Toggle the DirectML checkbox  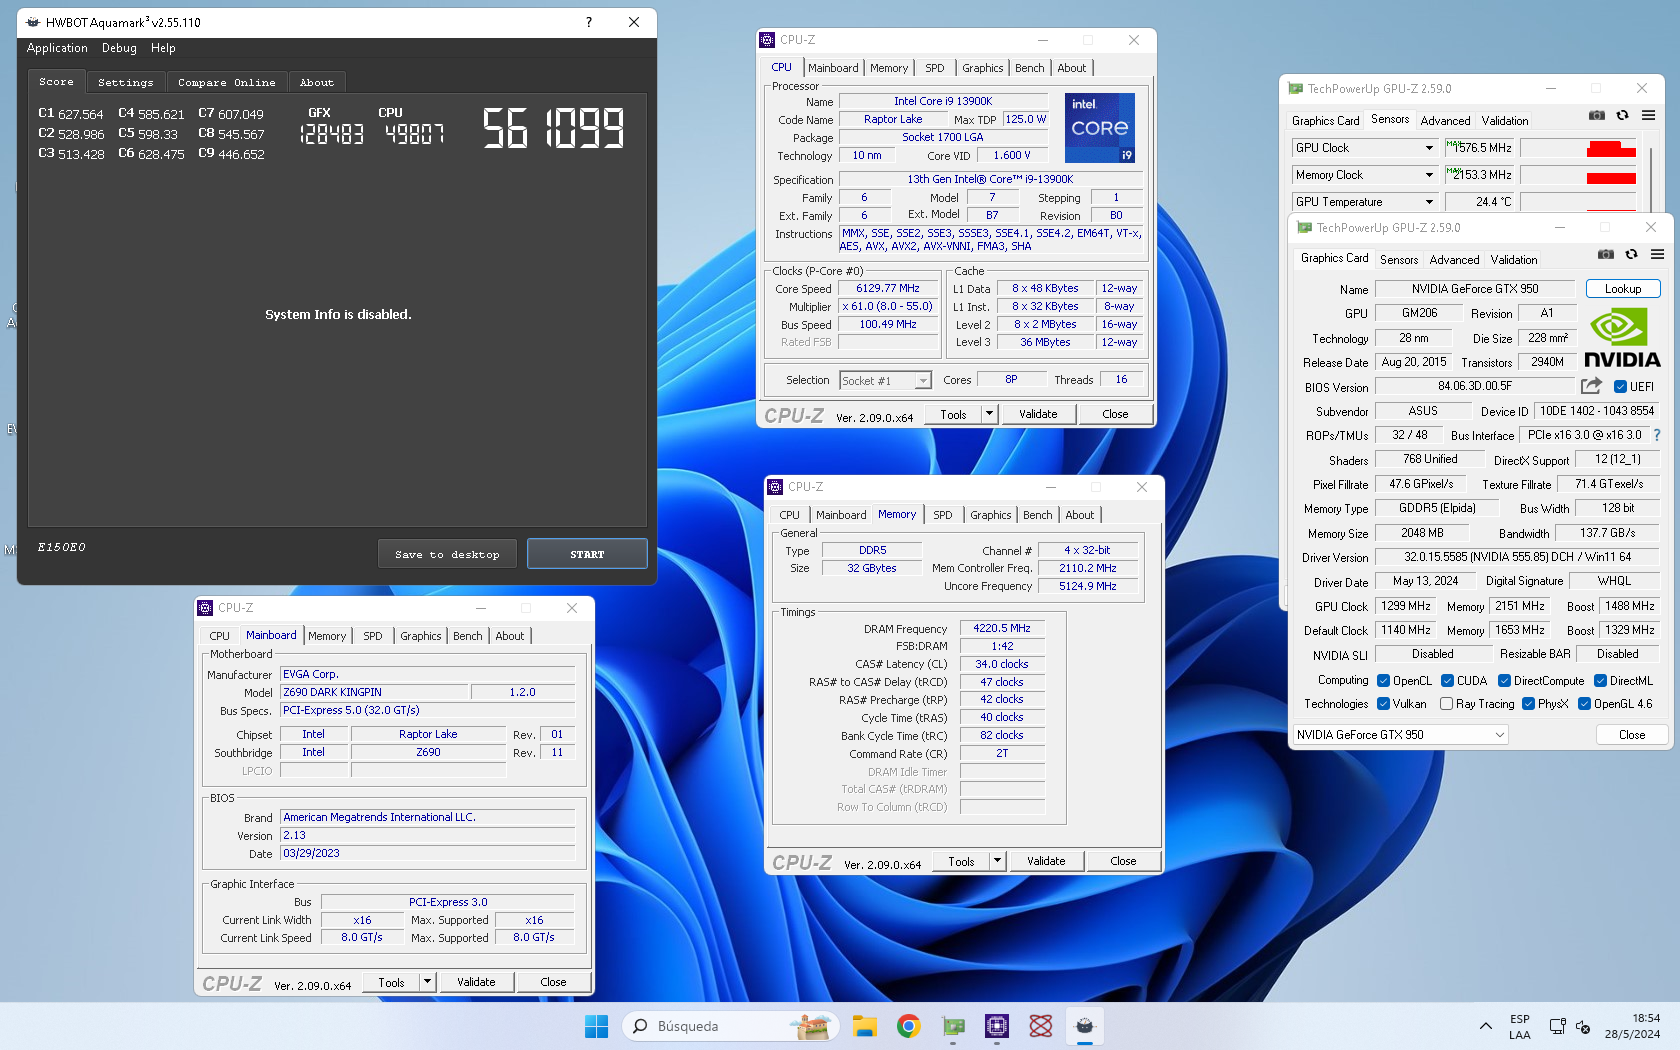(1600, 681)
